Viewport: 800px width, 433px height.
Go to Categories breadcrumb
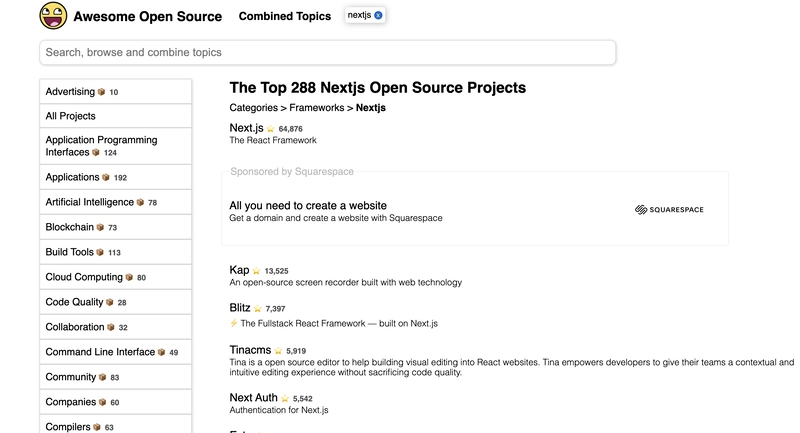pyautogui.click(x=253, y=108)
